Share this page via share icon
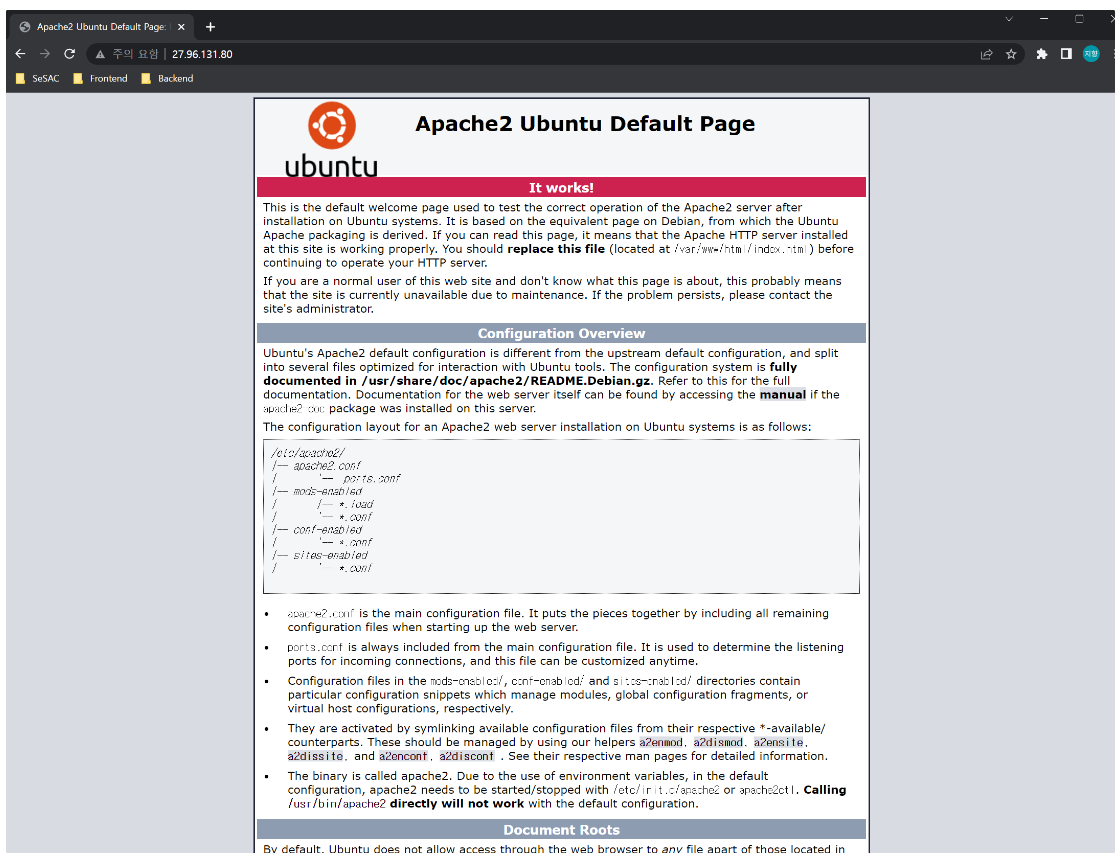The height and width of the screenshot is (860, 1120). click(x=986, y=54)
